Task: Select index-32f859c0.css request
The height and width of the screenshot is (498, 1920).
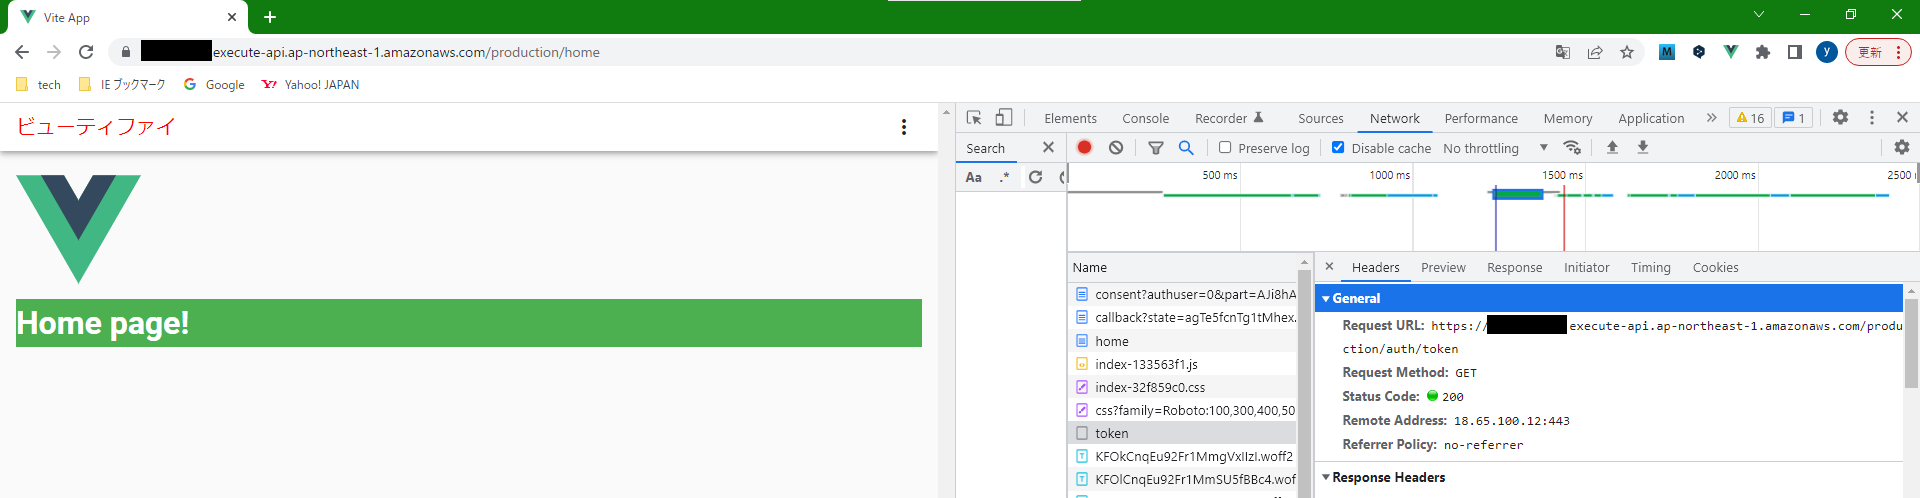Action: (1183, 387)
